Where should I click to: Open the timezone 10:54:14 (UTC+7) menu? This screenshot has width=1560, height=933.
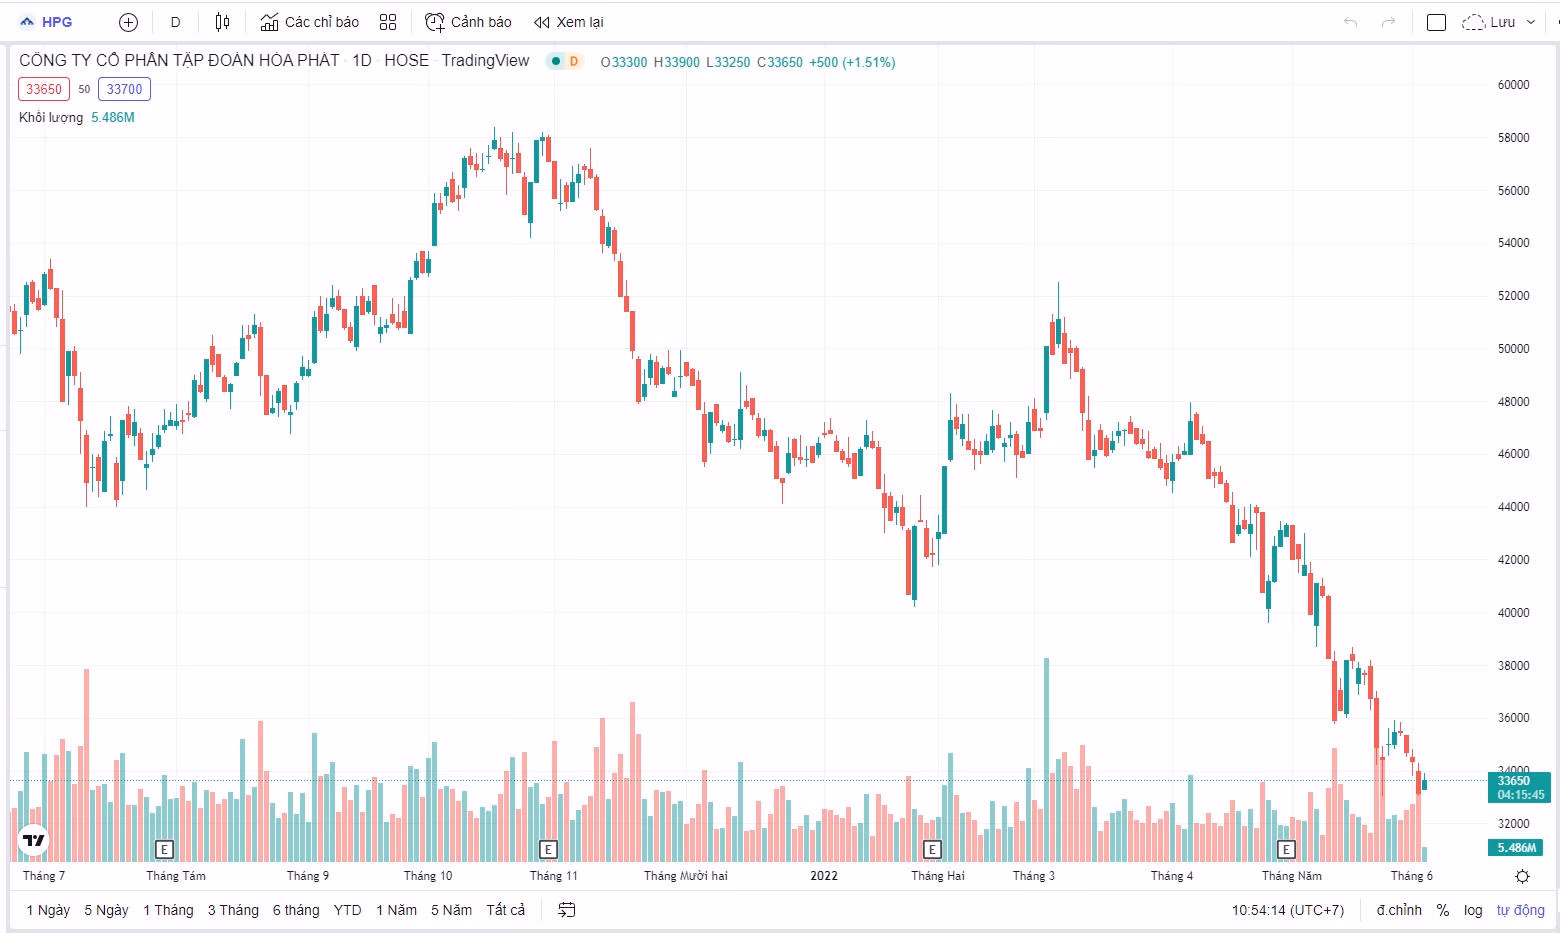[x=1287, y=910]
